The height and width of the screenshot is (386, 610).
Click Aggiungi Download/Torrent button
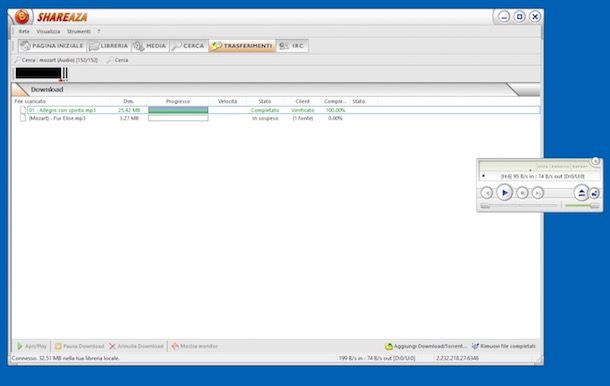[426, 346]
